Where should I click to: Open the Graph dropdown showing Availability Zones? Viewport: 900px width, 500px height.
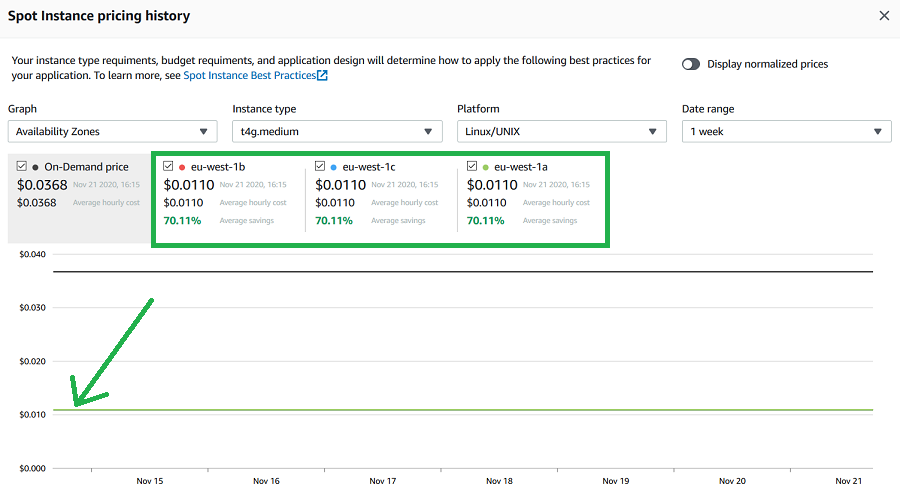click(x=112, y=131)
